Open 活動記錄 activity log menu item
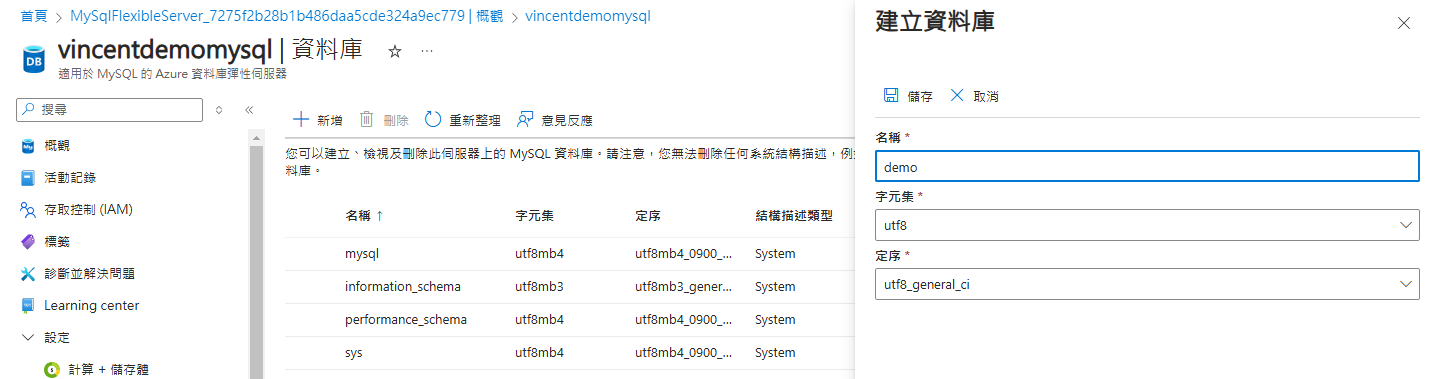 point(70,178)
